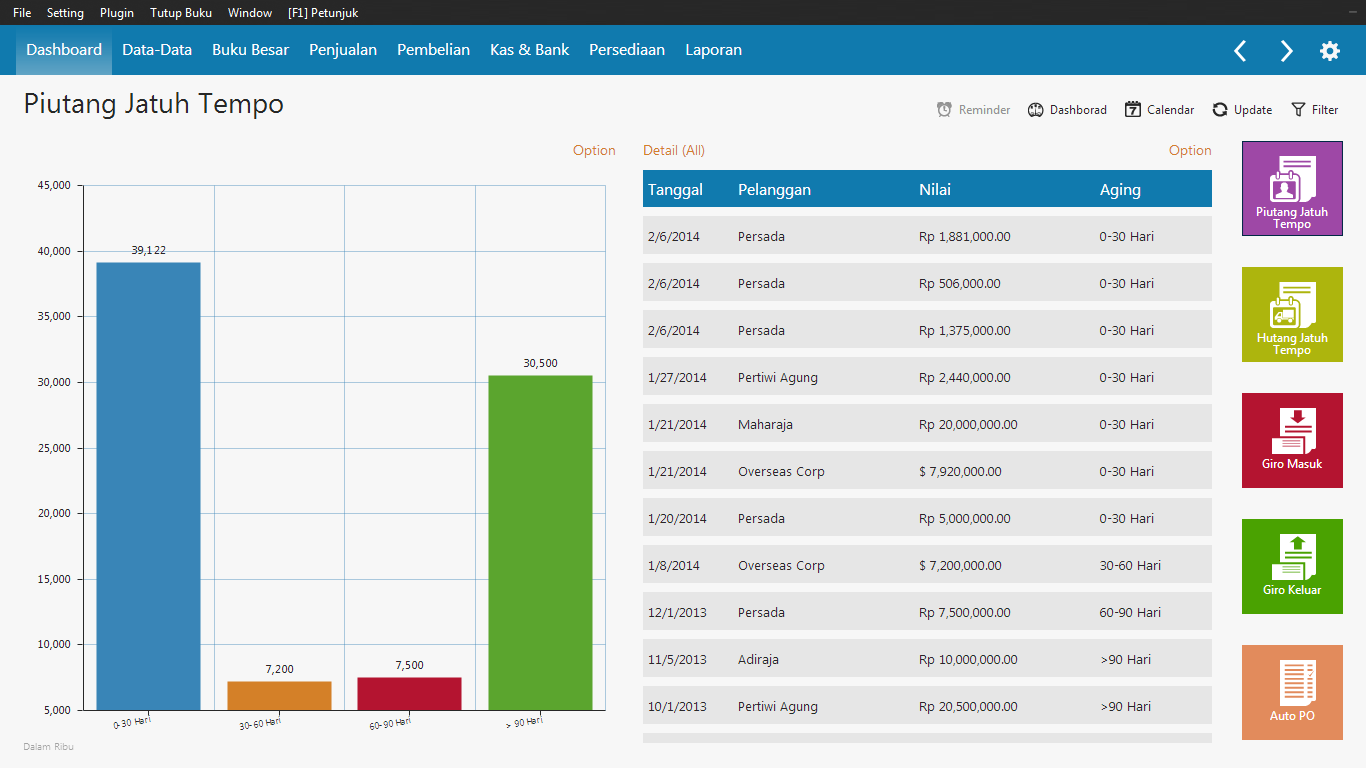
Task: Open the Tutup Buku menu
Action: point(181,13)
